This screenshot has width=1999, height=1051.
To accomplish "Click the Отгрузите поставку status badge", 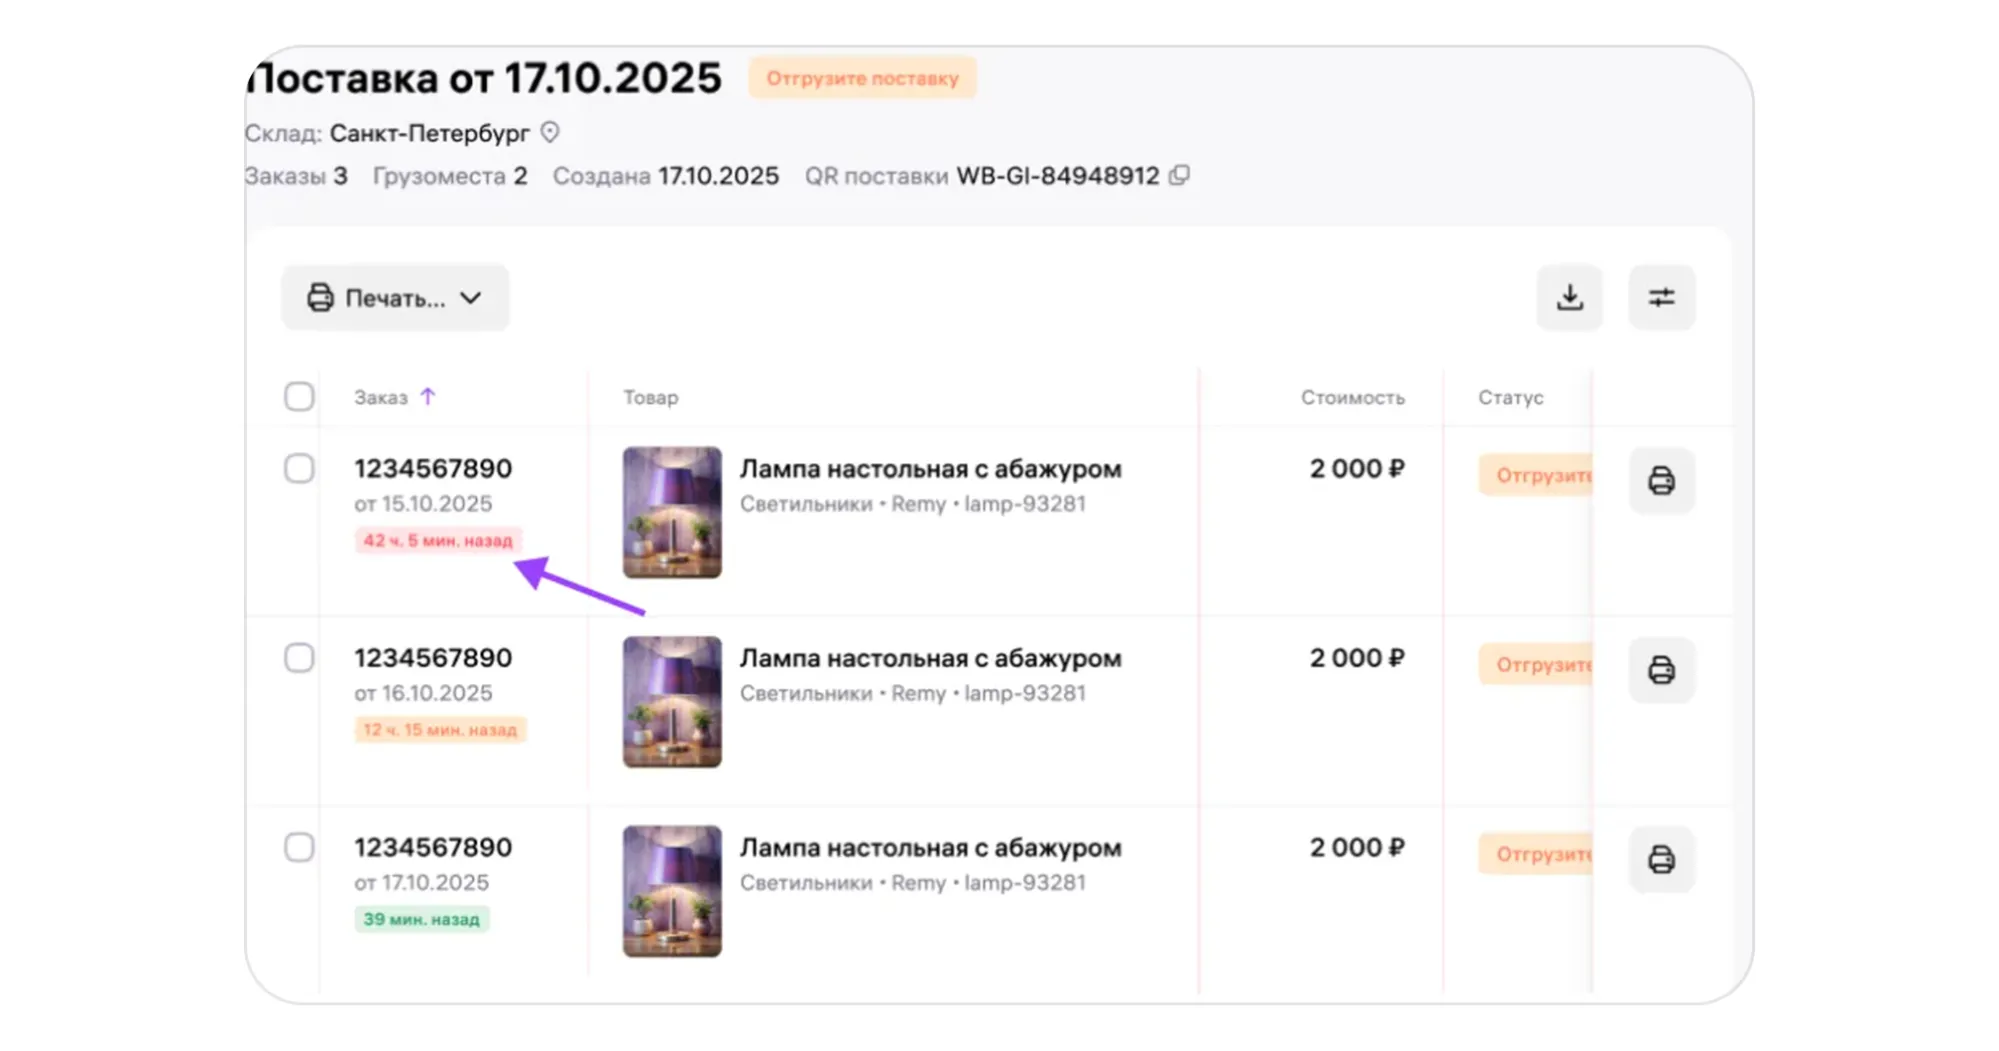I will 862,78.
